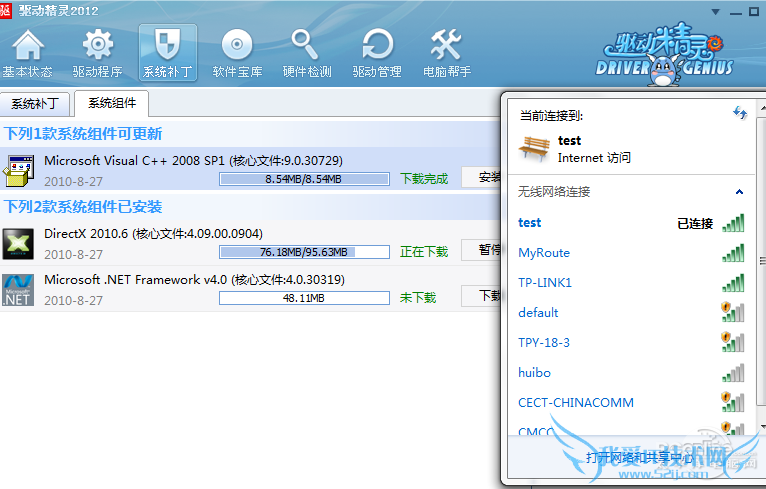The image size is (766, 489).
Task: Click shielded signal icon of CECT-CHINACOMM
Action: point(733,402)
